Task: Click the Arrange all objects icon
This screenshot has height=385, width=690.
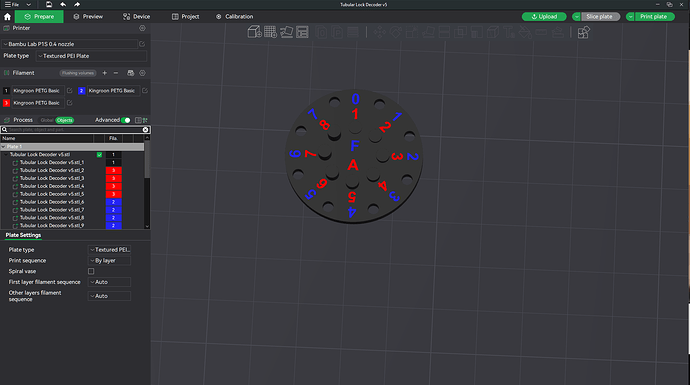Action: pos(302,32)
